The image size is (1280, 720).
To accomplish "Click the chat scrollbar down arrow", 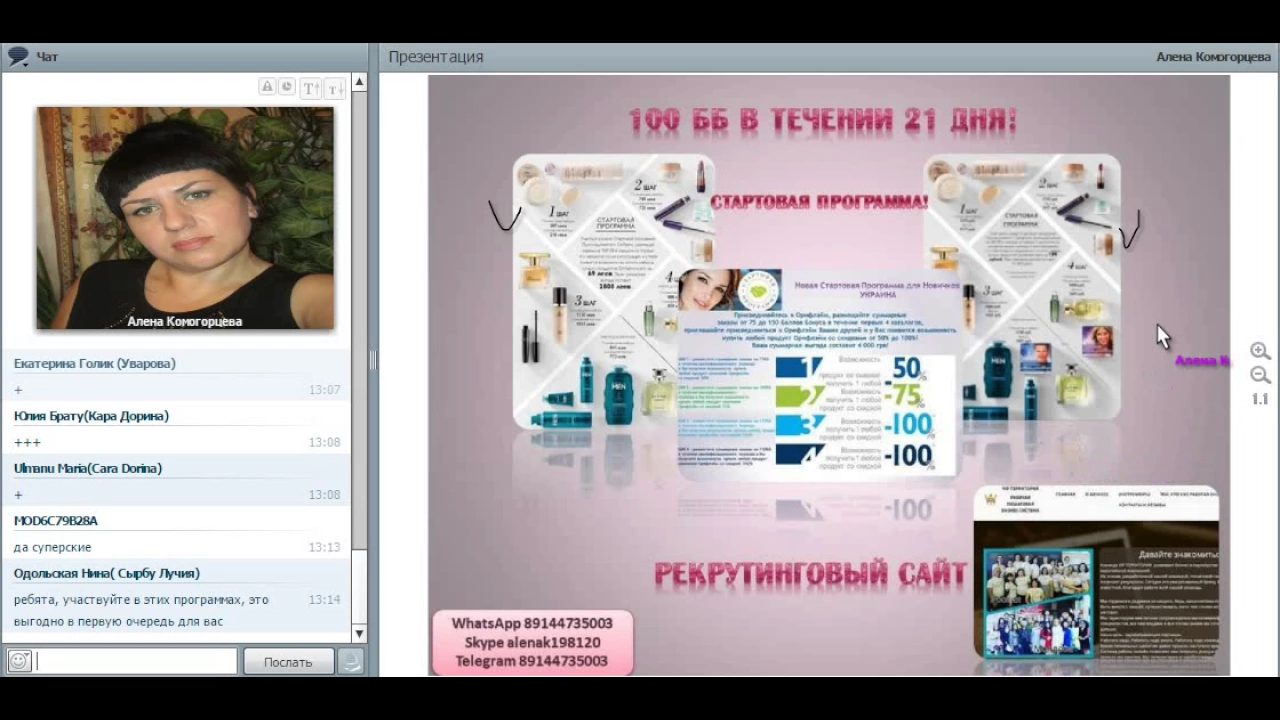I will coord(360,634).
